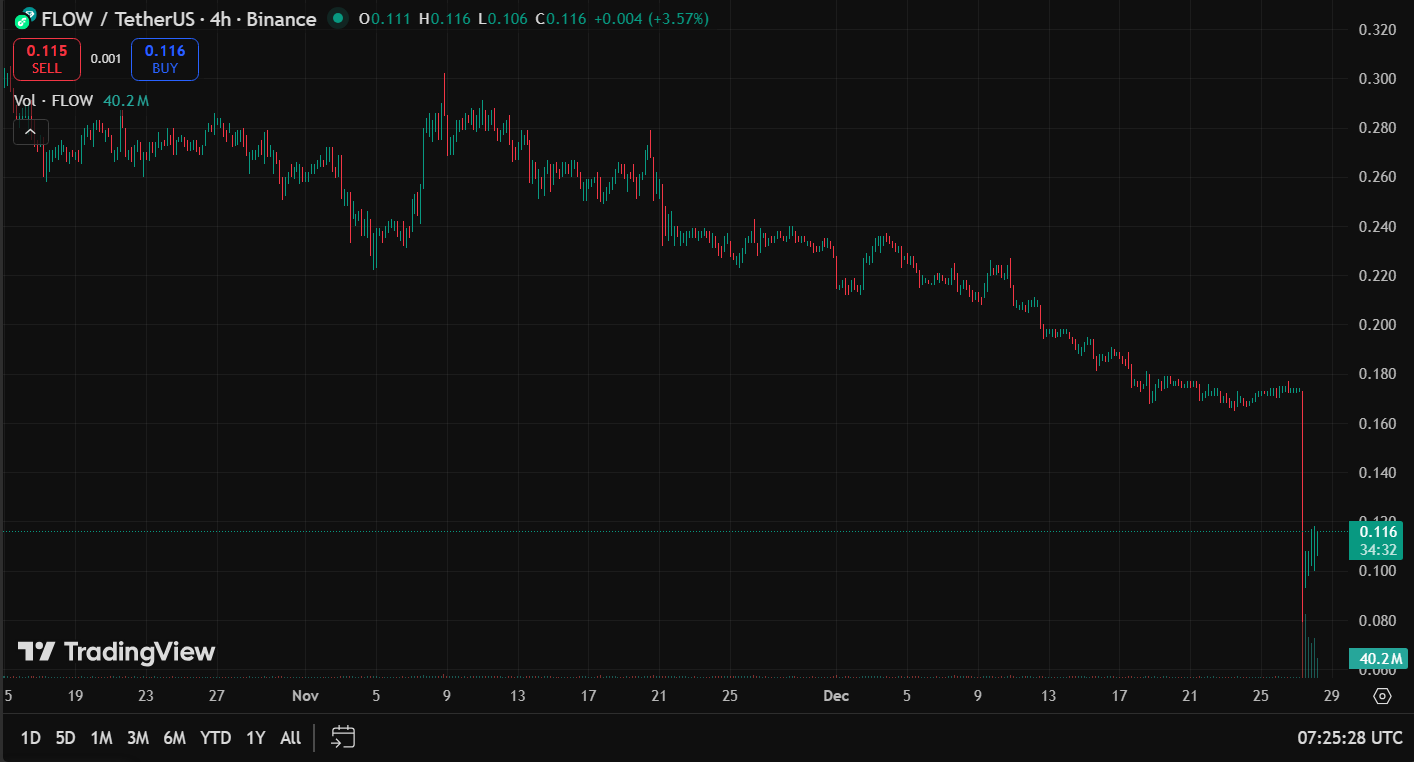Click the 0.280 price axis label
Image resolution: width=1414 pixels, height=762 pixels.
1377,128
